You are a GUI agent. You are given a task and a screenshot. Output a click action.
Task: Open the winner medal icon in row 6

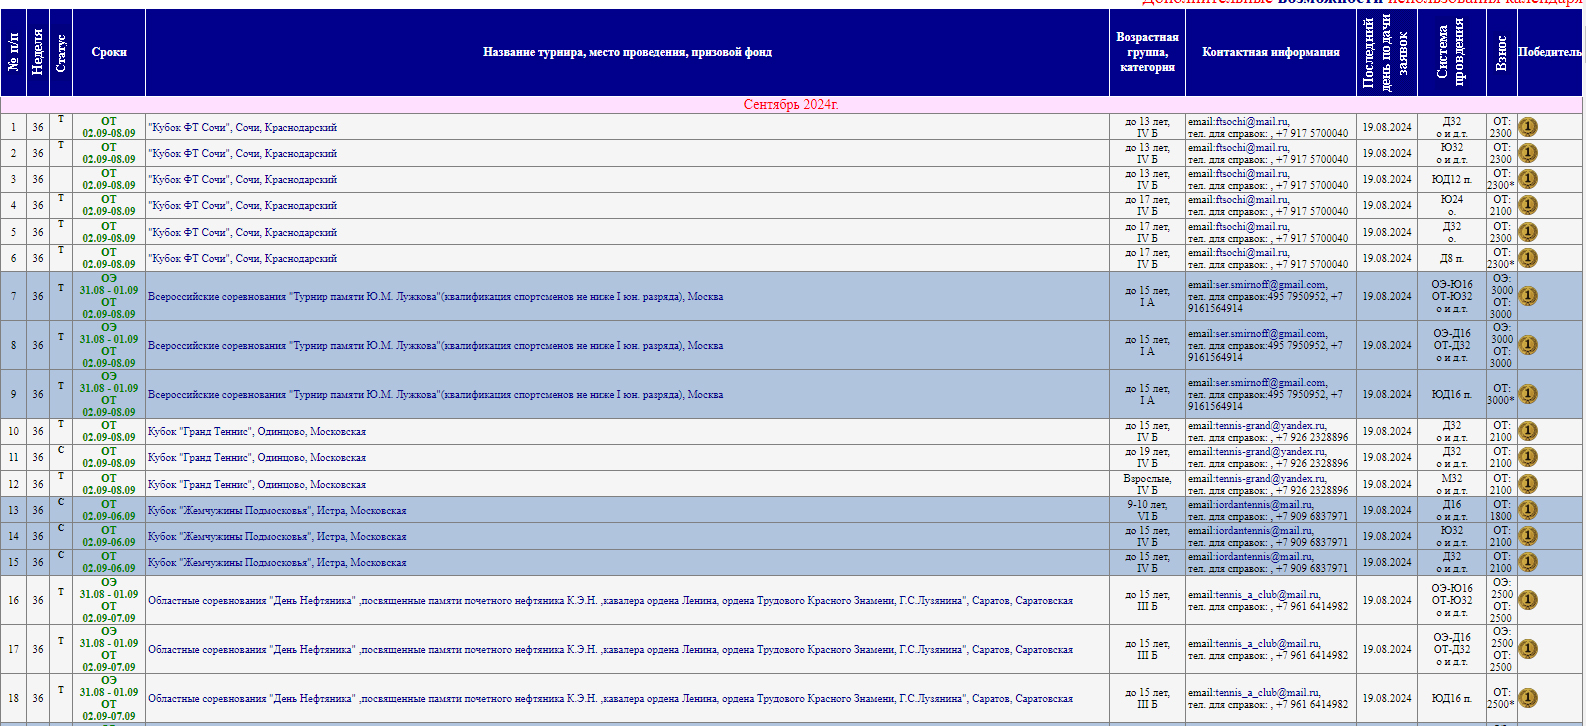tap(1528, 258)
